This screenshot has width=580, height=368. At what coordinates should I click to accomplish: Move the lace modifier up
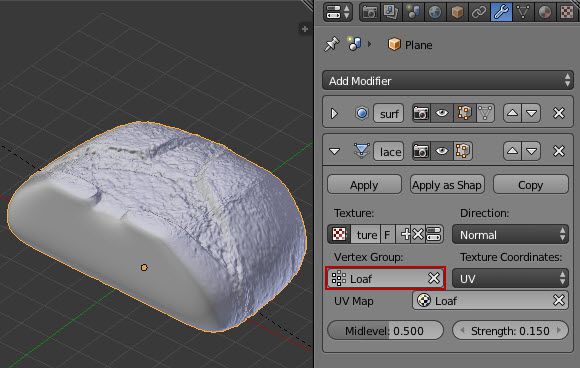tap(512, 151)
